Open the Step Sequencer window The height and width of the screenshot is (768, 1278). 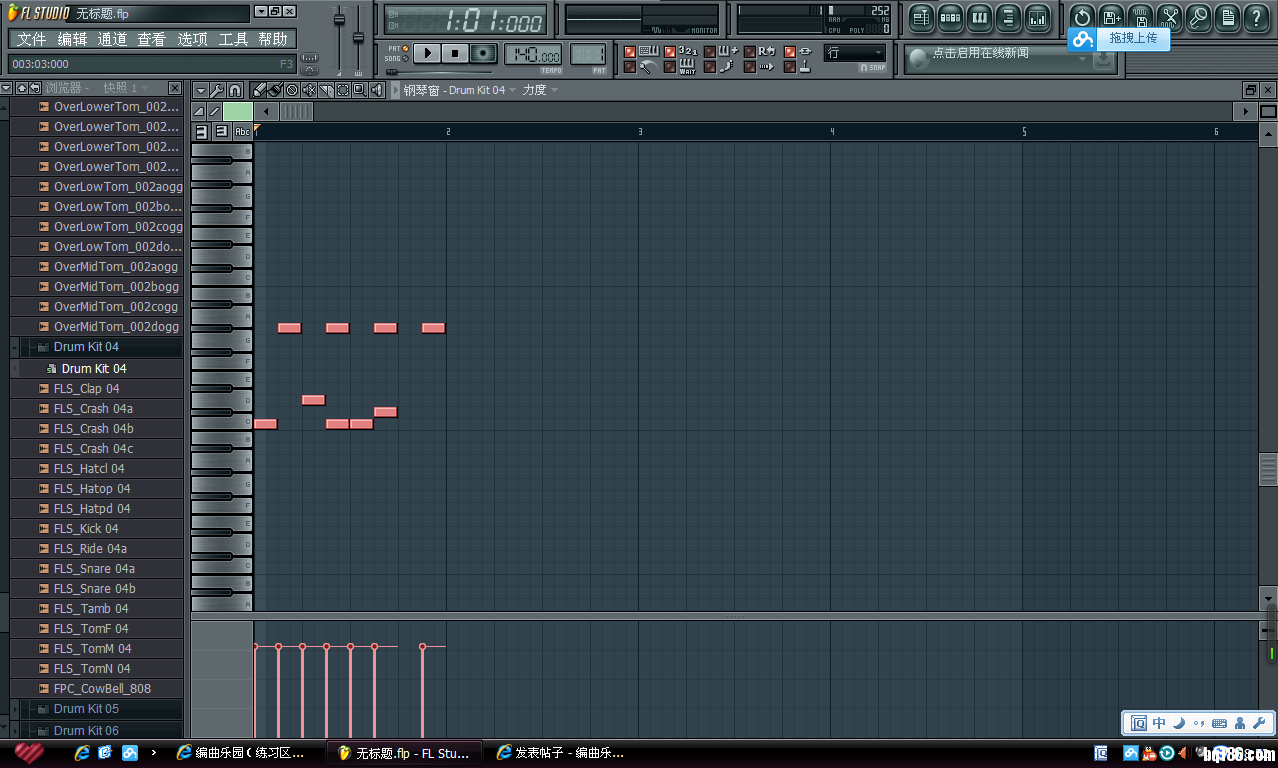click(950, 17)
